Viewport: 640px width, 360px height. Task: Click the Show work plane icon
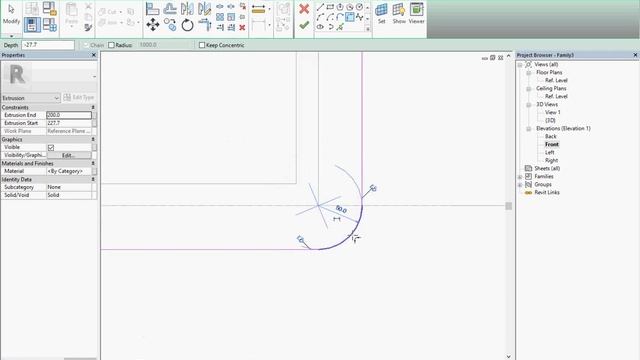click(x=399, y=13)
